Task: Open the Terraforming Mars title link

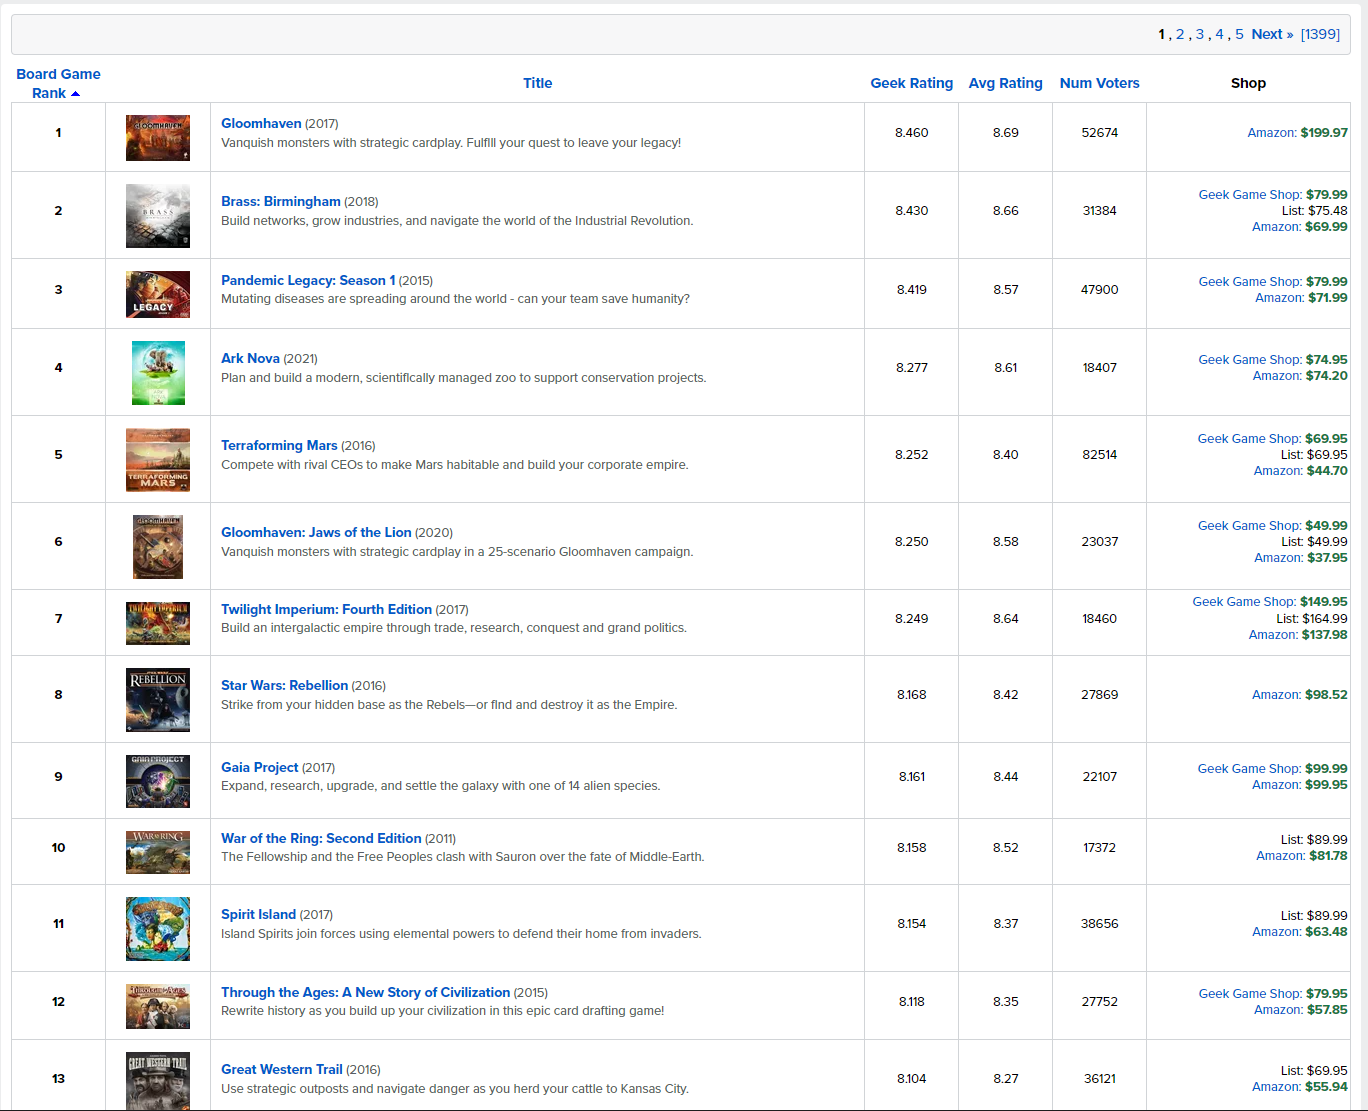Action: 279,445
